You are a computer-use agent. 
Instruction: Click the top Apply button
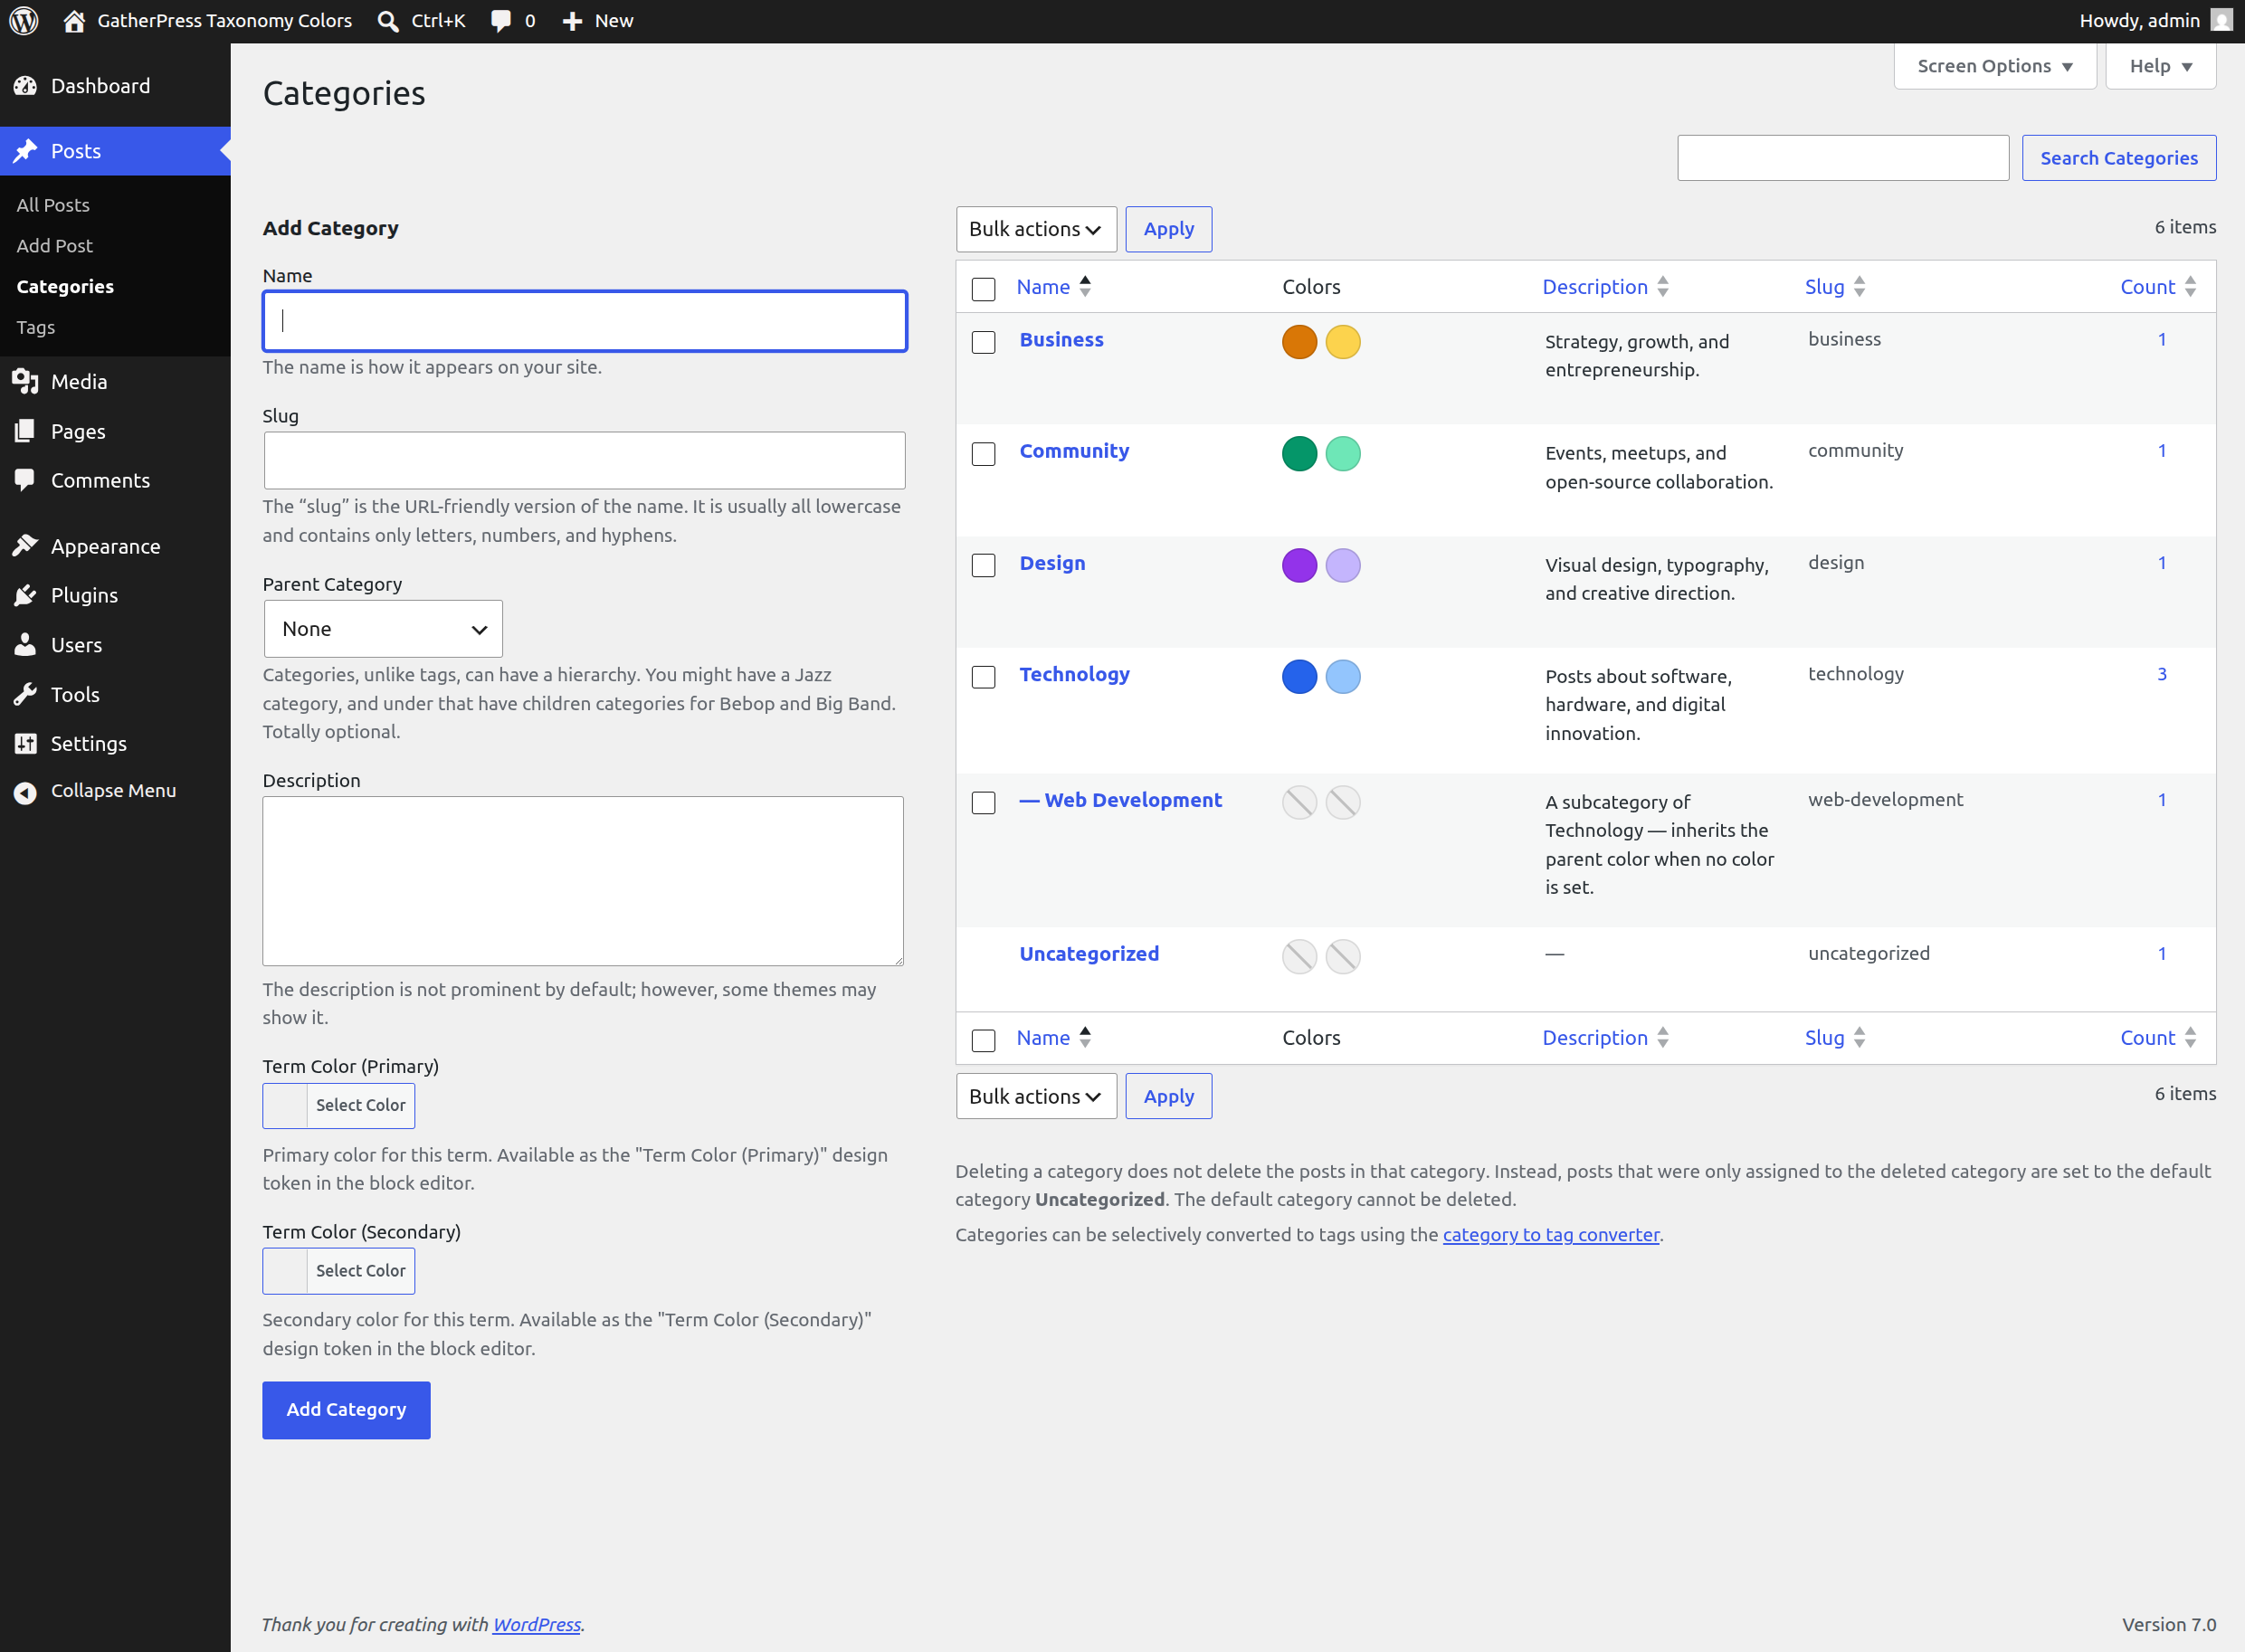coord(1169,229)
